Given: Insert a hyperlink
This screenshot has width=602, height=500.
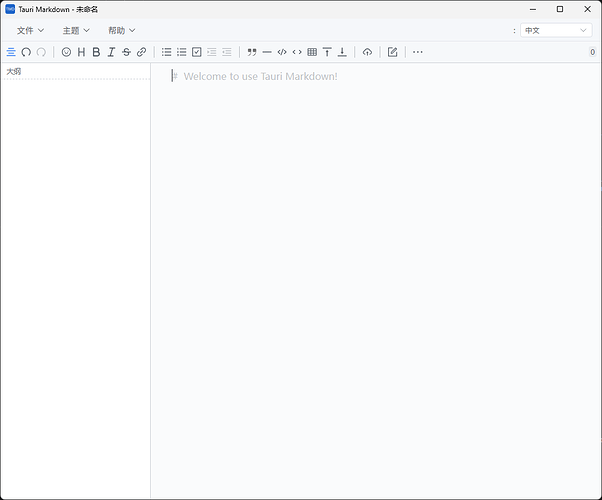Looking at the screenshot, I should pyautogui.click(x=141, y=52).
